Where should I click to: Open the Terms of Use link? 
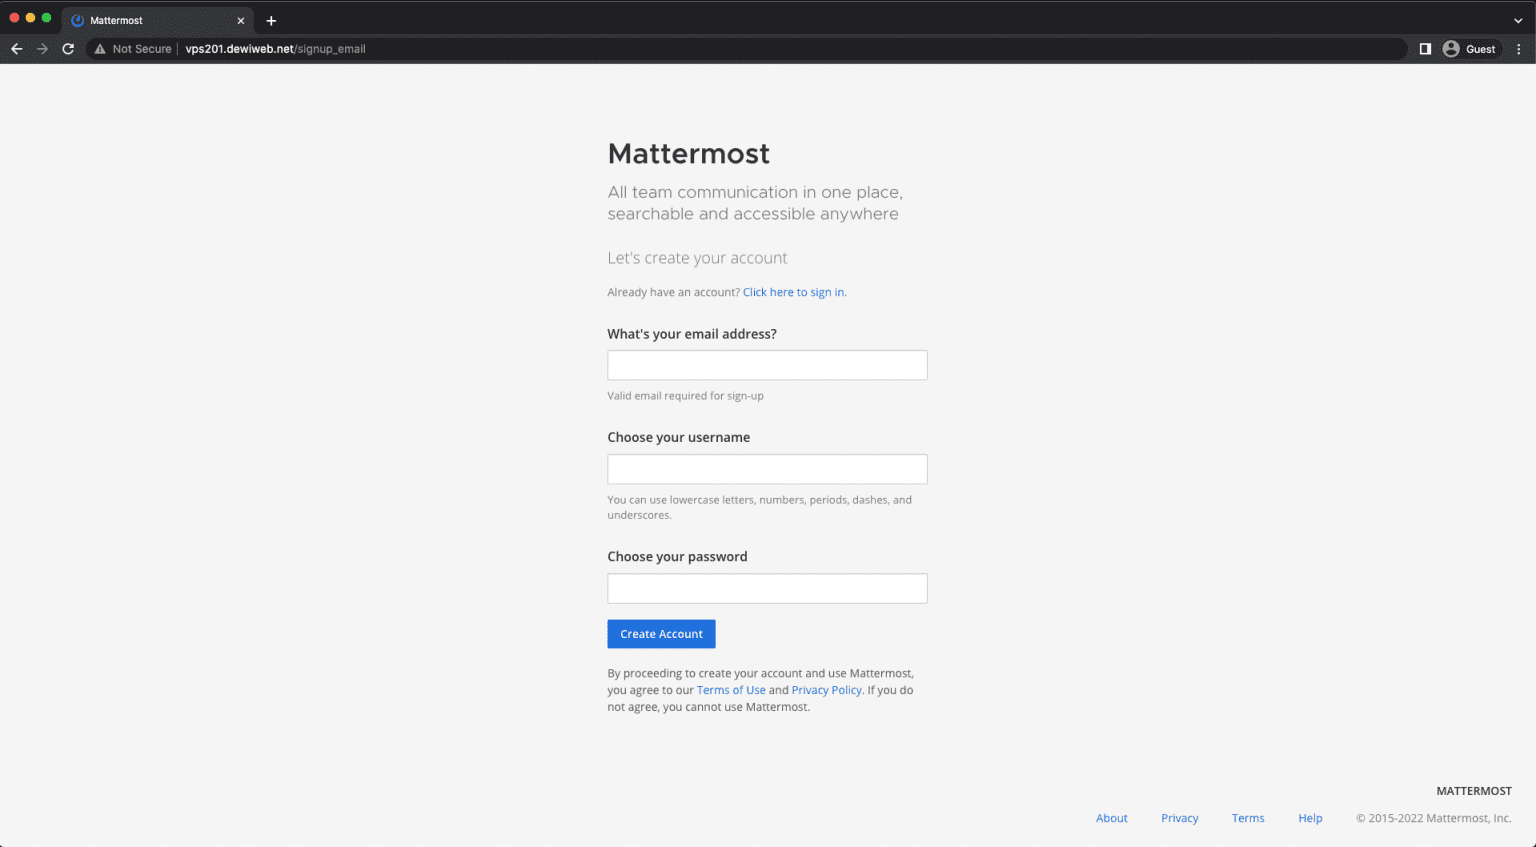(731, 690)
